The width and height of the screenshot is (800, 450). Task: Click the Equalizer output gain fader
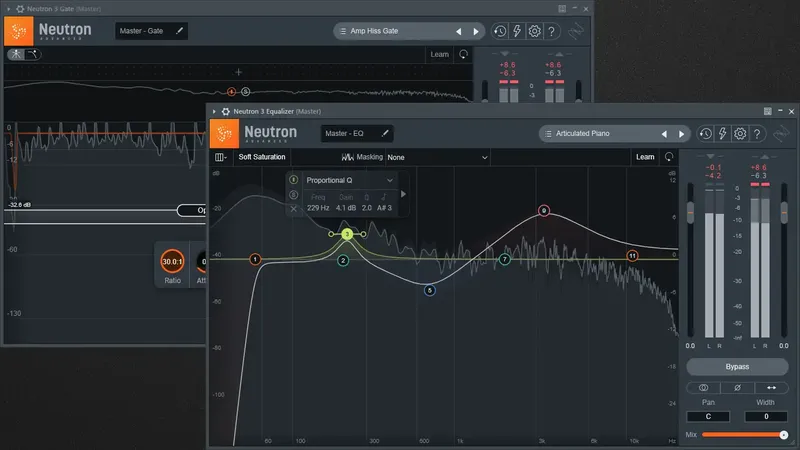[x=784, y=213]
